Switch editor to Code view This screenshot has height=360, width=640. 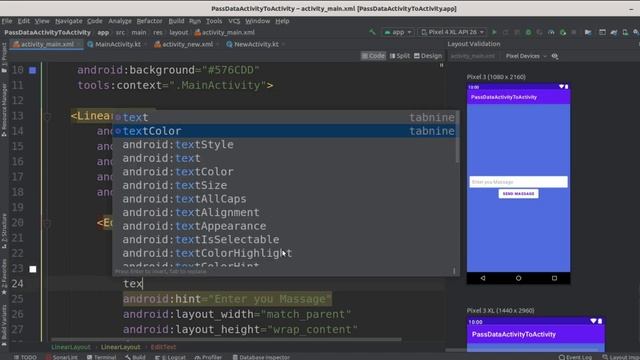pos(373,56)
